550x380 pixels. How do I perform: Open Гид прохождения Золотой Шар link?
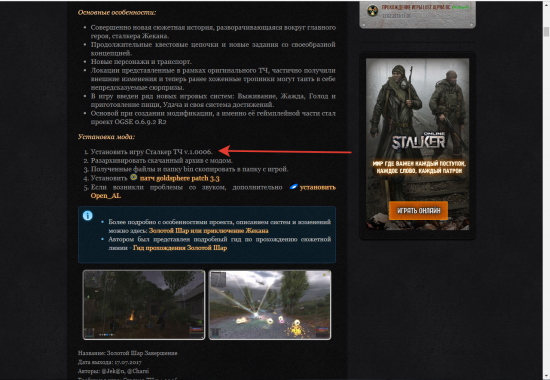click(180, 248)
